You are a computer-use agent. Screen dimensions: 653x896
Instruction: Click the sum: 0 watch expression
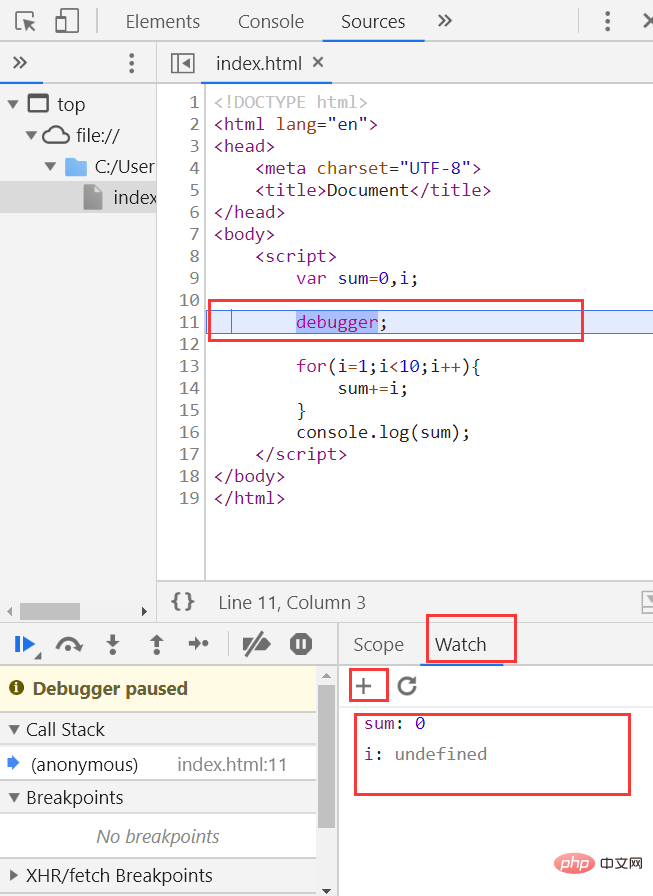[395, 723]
